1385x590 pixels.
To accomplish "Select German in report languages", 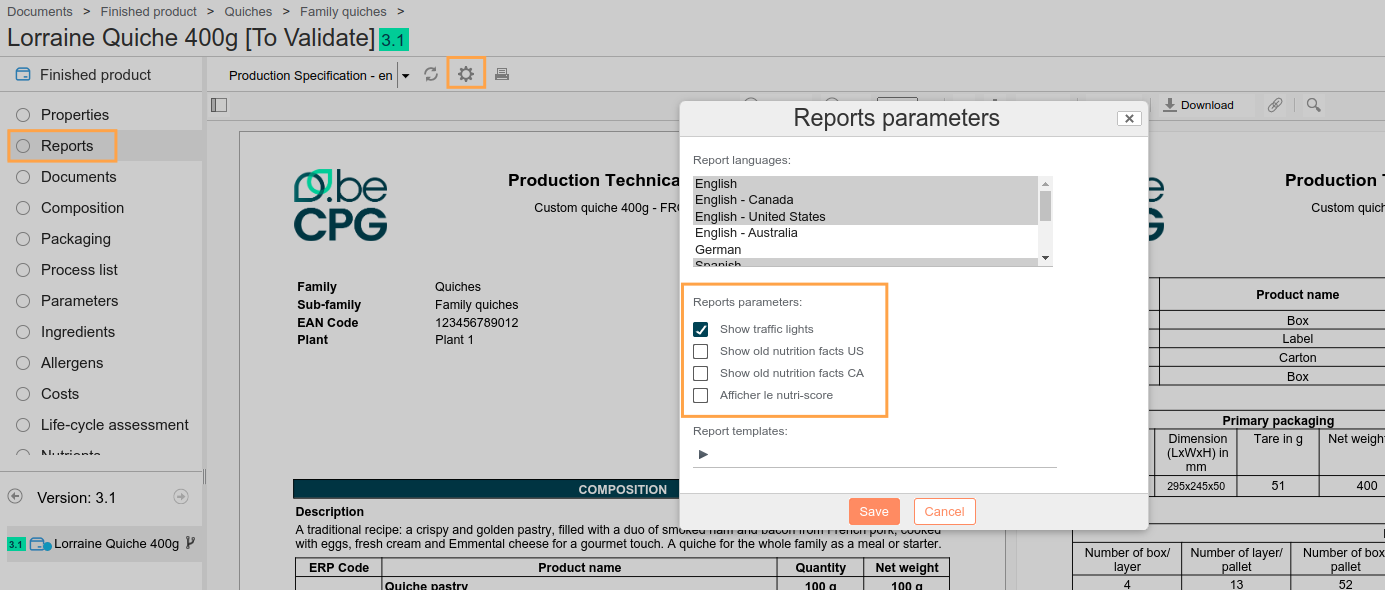I will 866,250.
